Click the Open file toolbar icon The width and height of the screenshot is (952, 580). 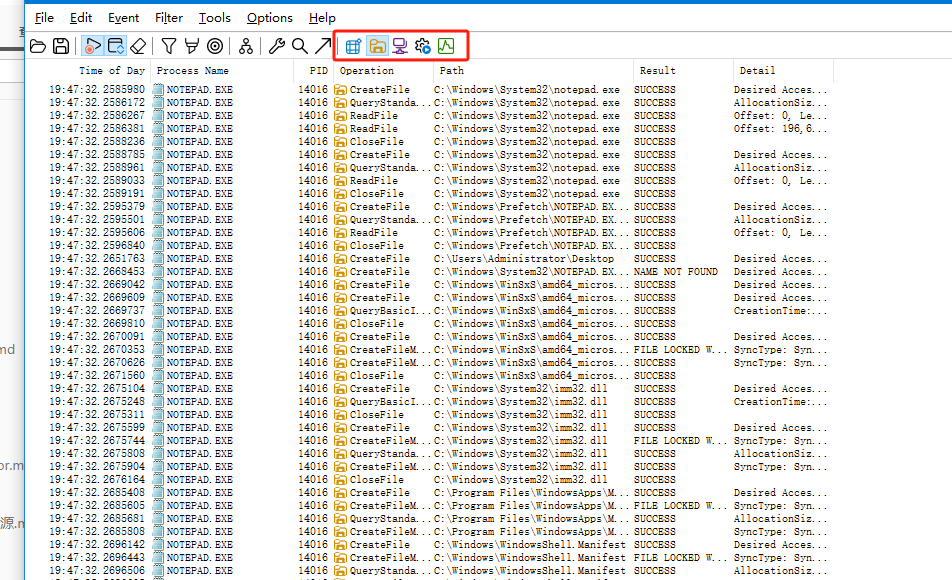click(38, 46)
